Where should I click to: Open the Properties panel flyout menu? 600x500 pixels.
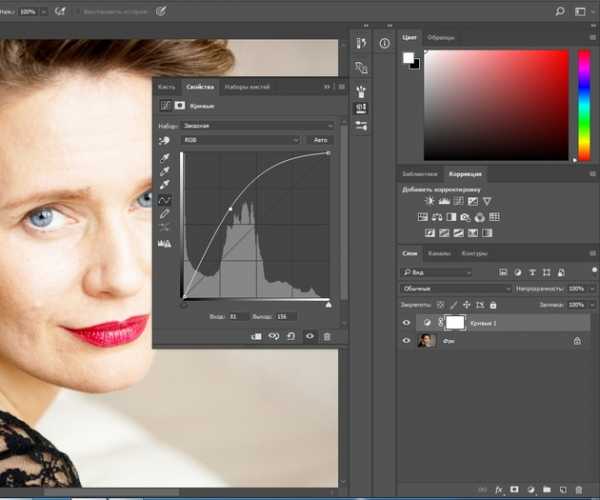pyautogui.click(x=342, y=87)
